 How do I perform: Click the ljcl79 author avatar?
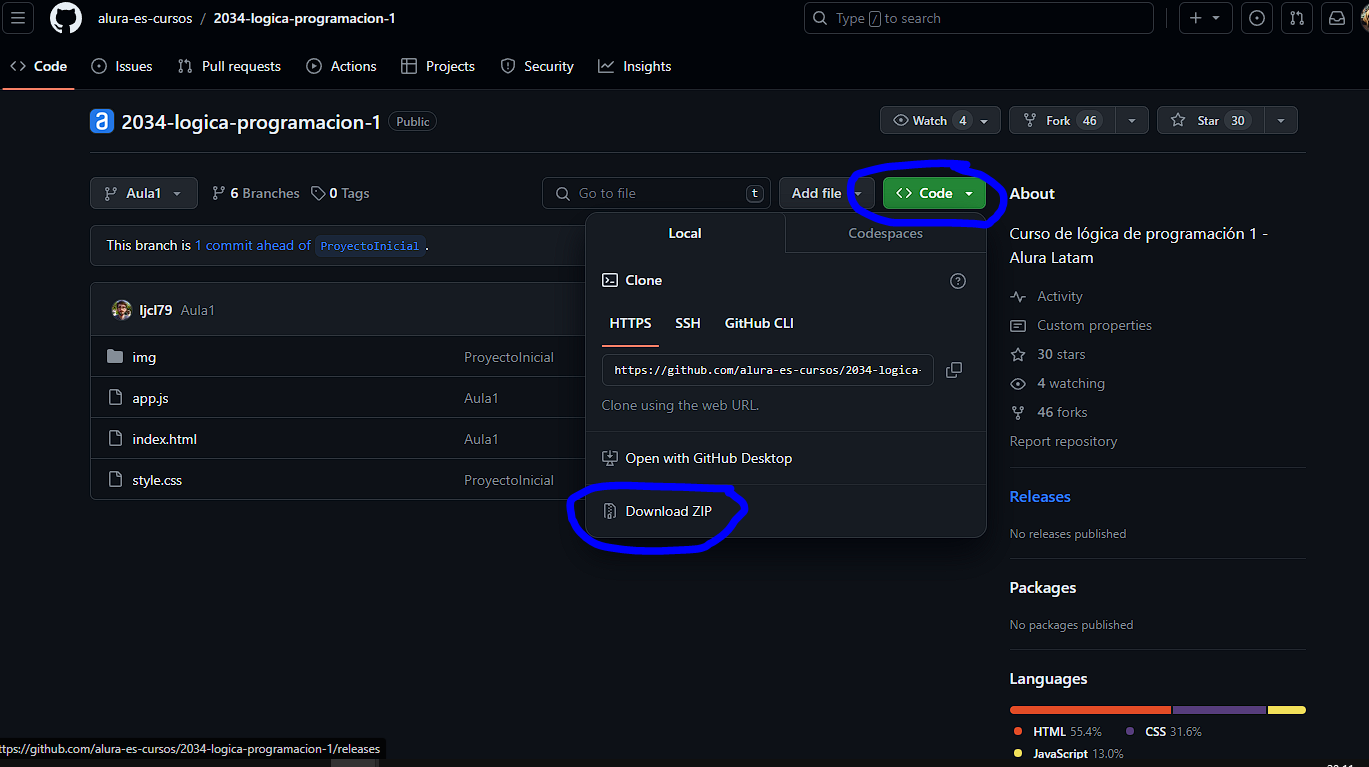click(122, 310)
